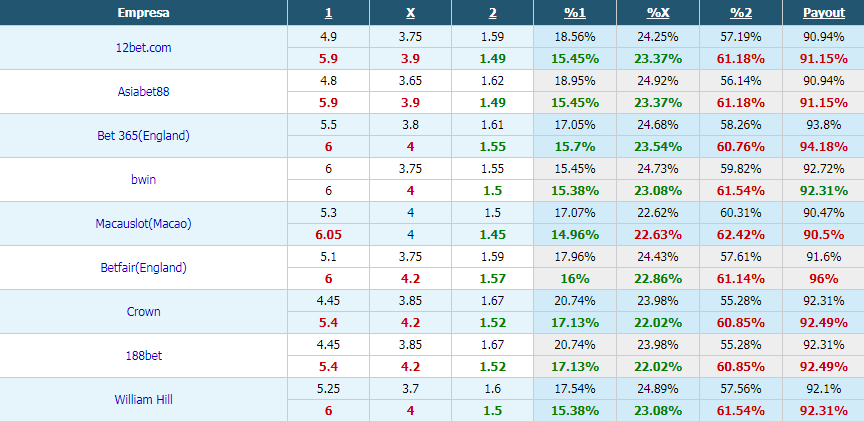This screenshot has width=864, height=421.
Task: Sort table by the Payout column header
Action: 824,13
